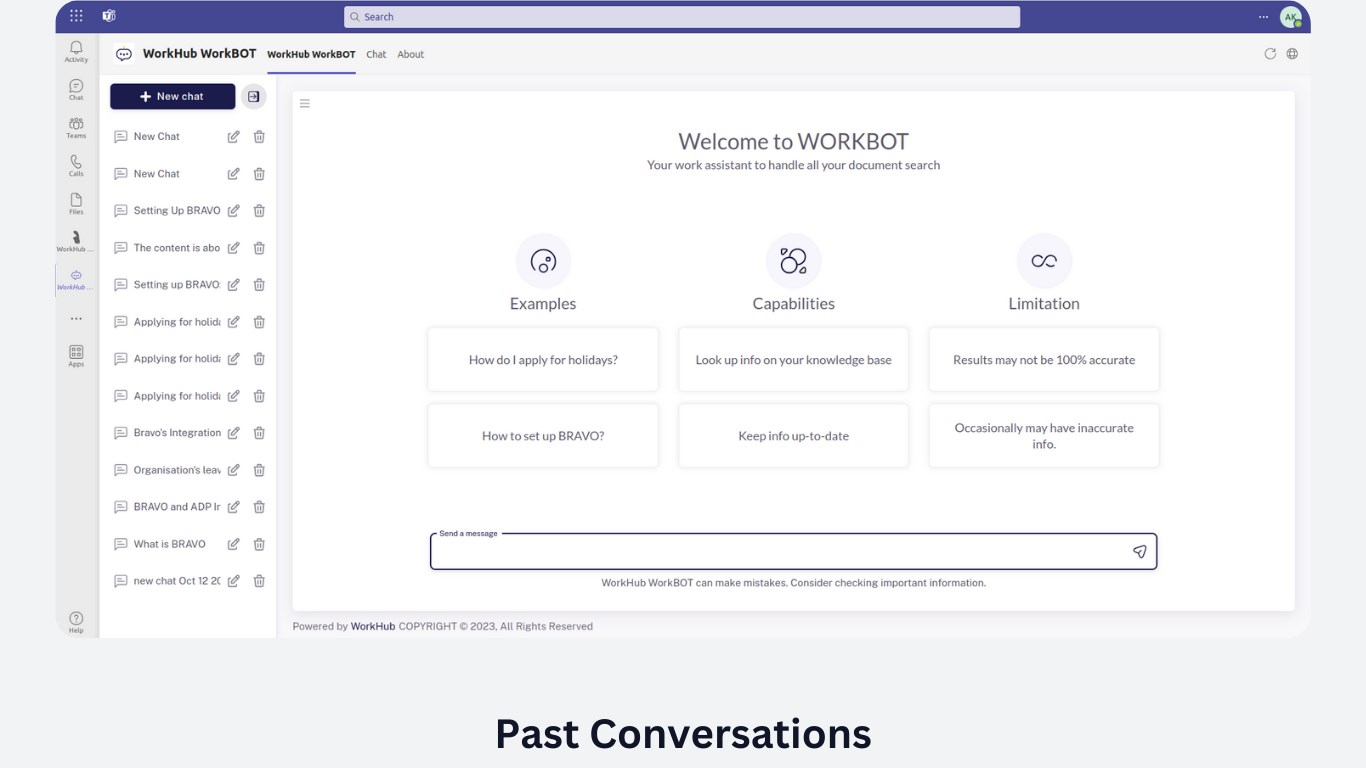Viewport: 1366px width, 768px height.
Task: Select "How do I apply for holidays?" example
Action: [543, 360]
